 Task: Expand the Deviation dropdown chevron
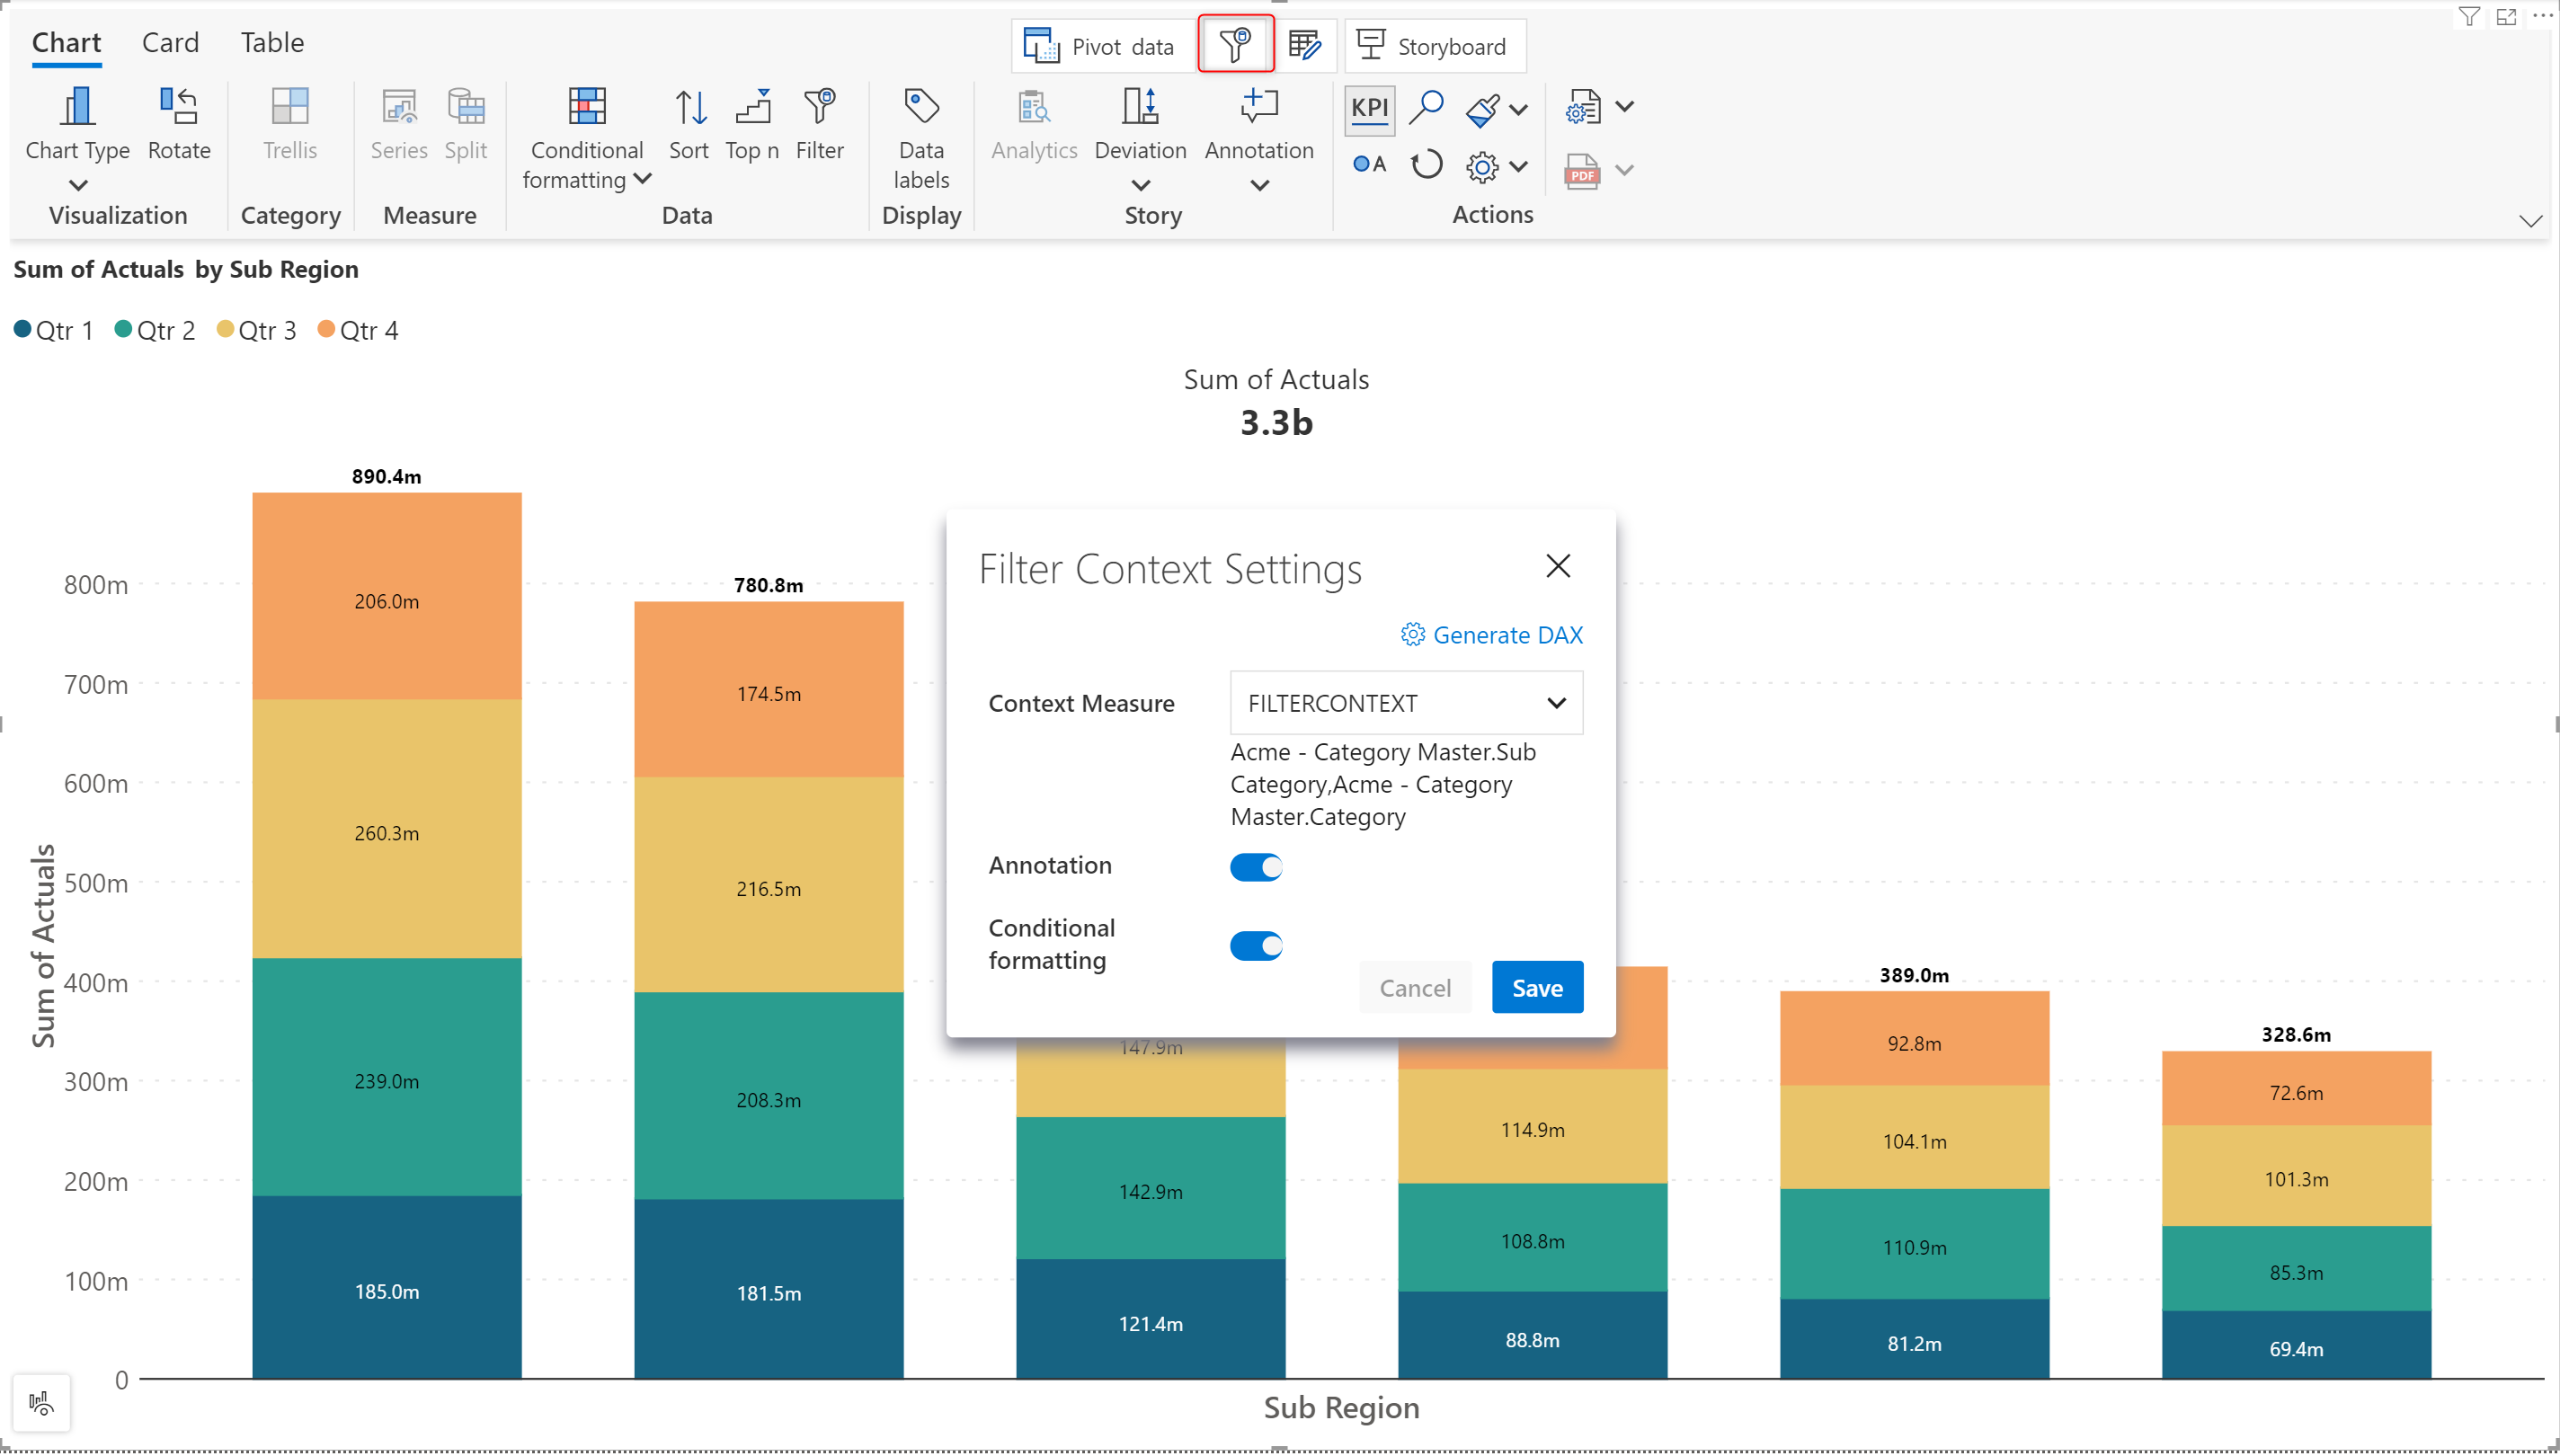click(1140, 185)
